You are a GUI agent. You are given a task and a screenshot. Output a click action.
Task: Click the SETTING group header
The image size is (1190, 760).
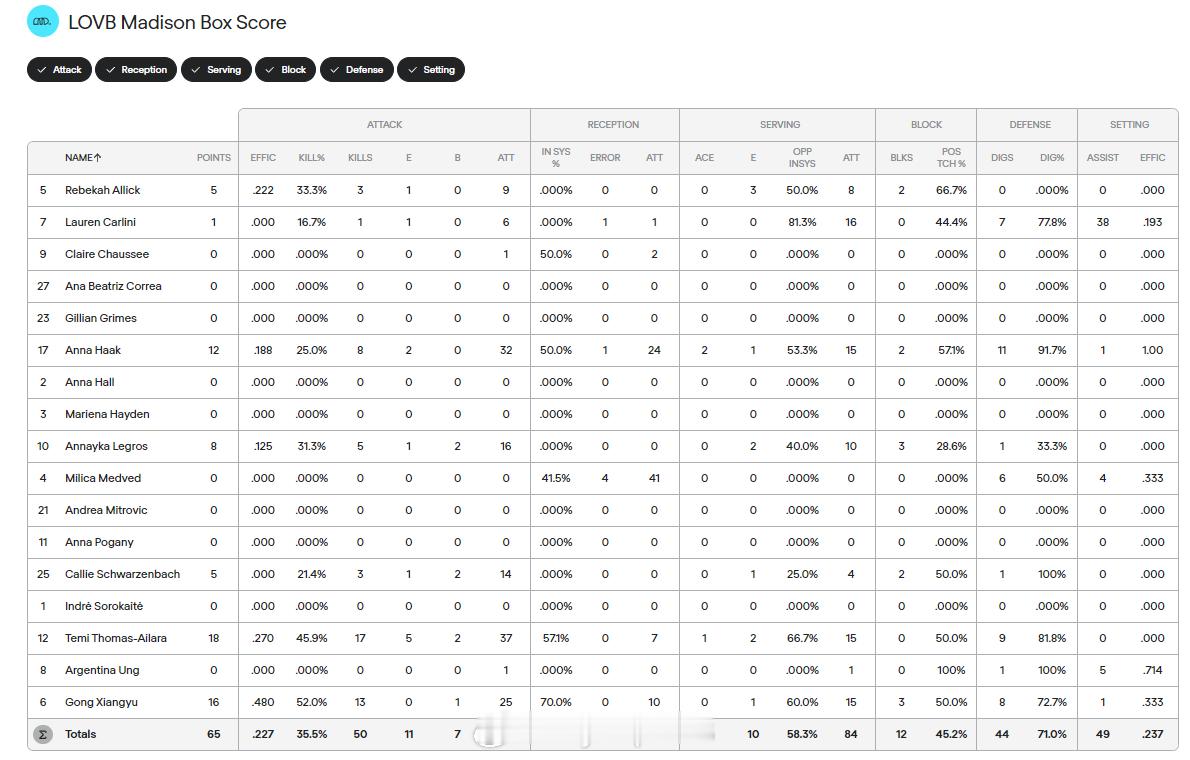[x=1129, y=125]
